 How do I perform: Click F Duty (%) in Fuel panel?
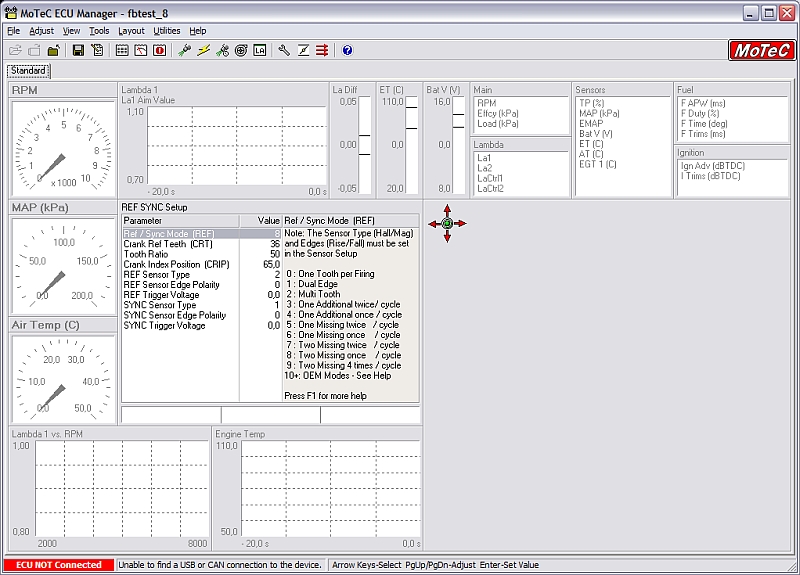(x=699, y=113)
